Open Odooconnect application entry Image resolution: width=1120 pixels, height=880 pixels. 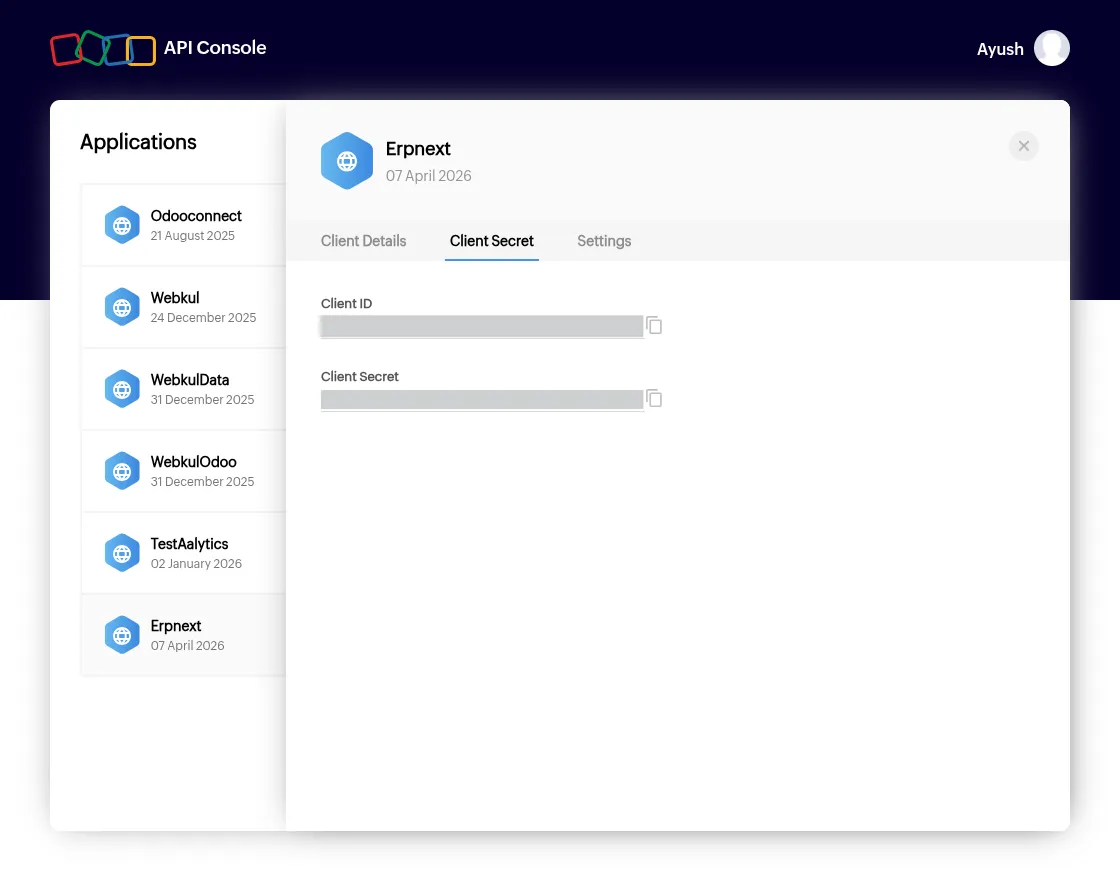pyautogui.click(x=184, y=225)
